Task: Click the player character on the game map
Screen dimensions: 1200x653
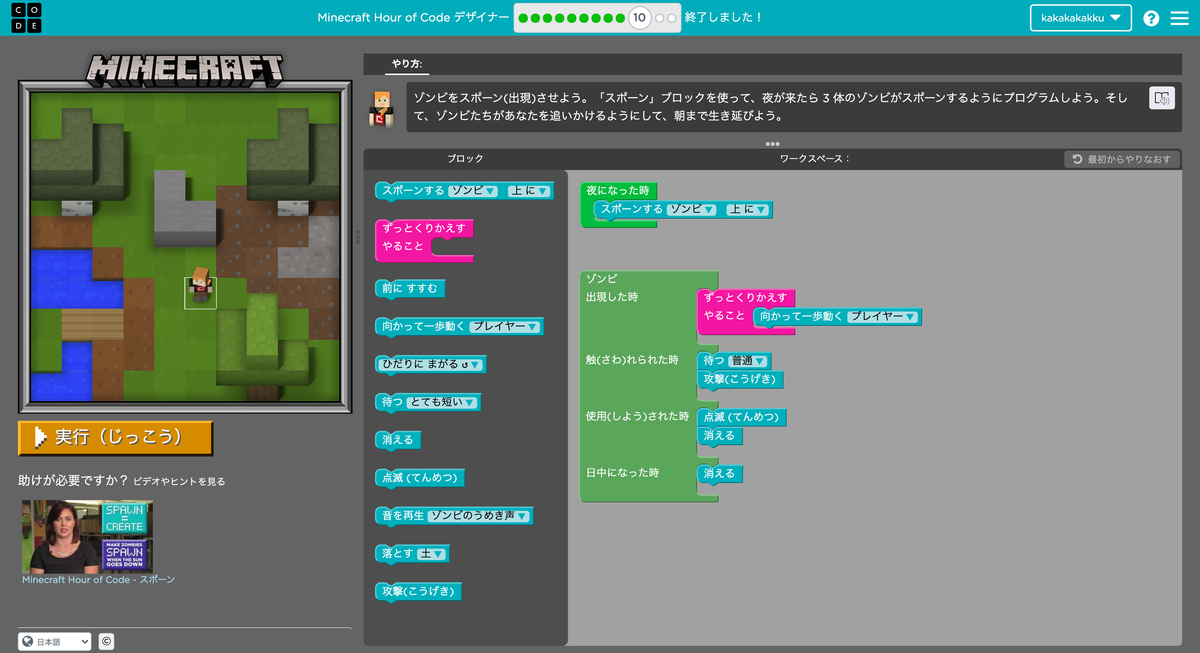Action: [x=200, y=287]
